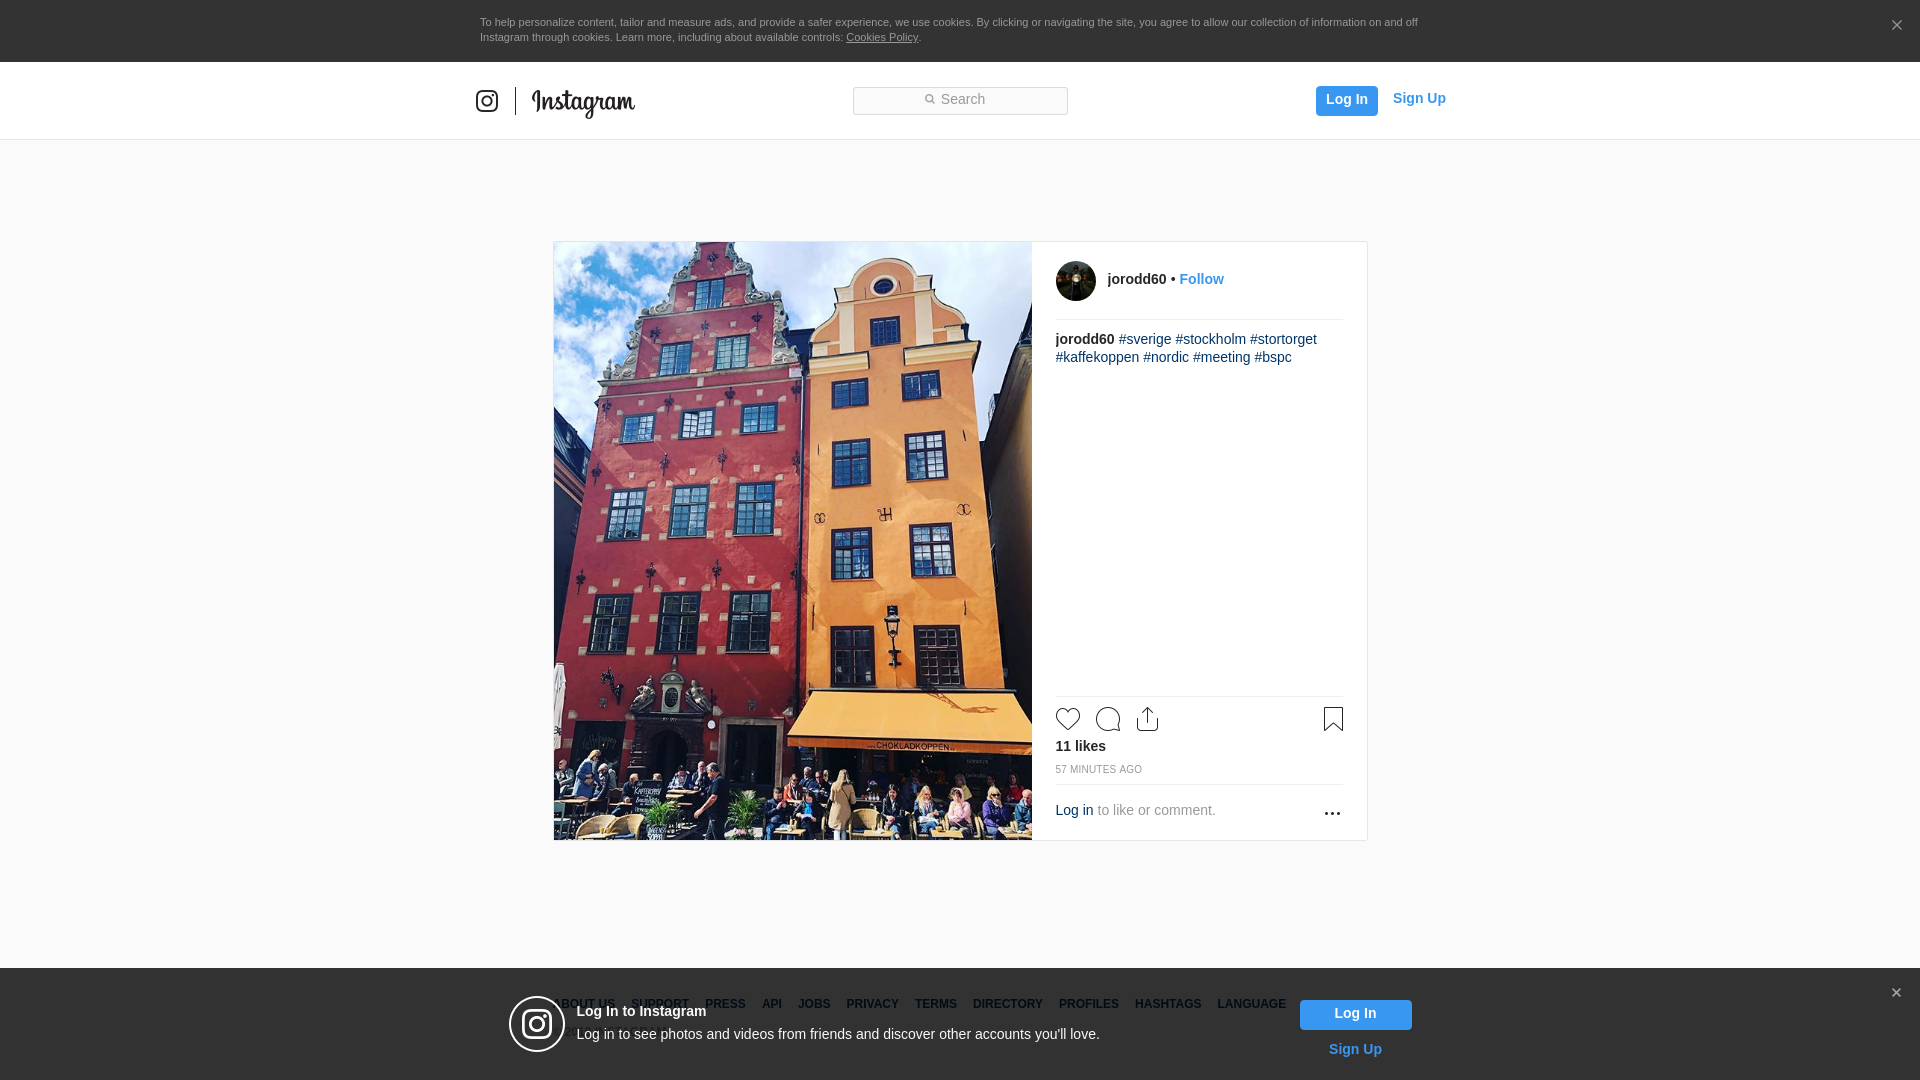1920x1080 pixels.
Task: Click the share post icon
Action: [x=1148, y=719]
